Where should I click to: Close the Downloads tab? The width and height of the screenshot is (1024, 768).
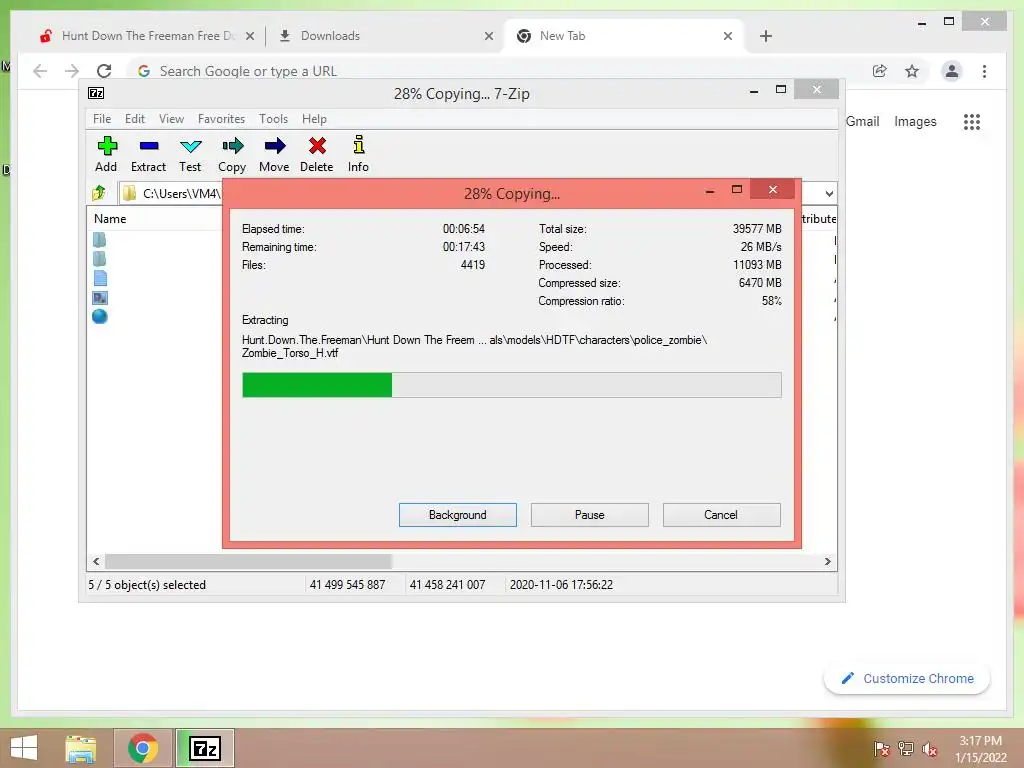point(488,36)
